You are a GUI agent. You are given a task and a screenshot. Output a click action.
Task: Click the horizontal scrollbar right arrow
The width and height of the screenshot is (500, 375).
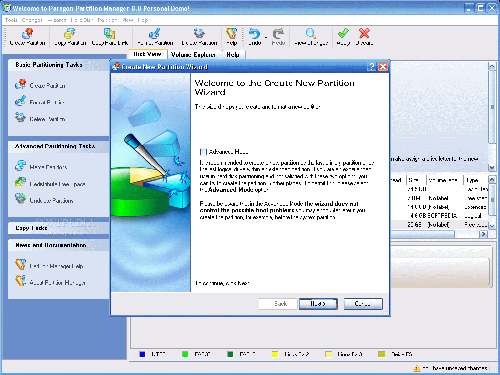click(x=483, y=234)
